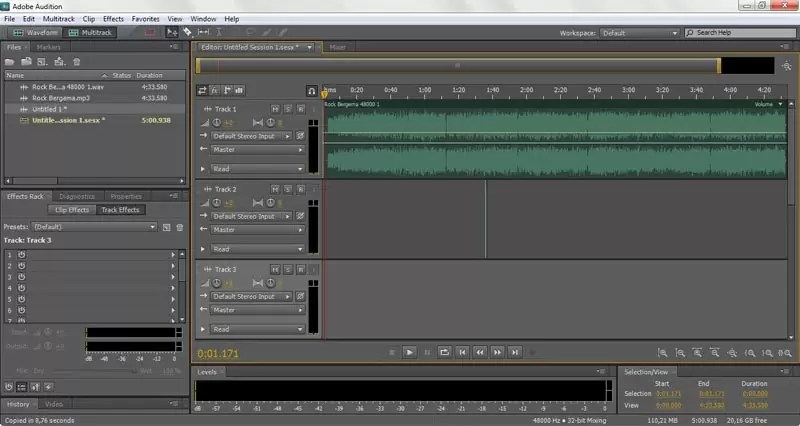The height and width of the screenshot is (426, 800).
Task: Click the New File icon in Files panel
Action: coord(42,62)
